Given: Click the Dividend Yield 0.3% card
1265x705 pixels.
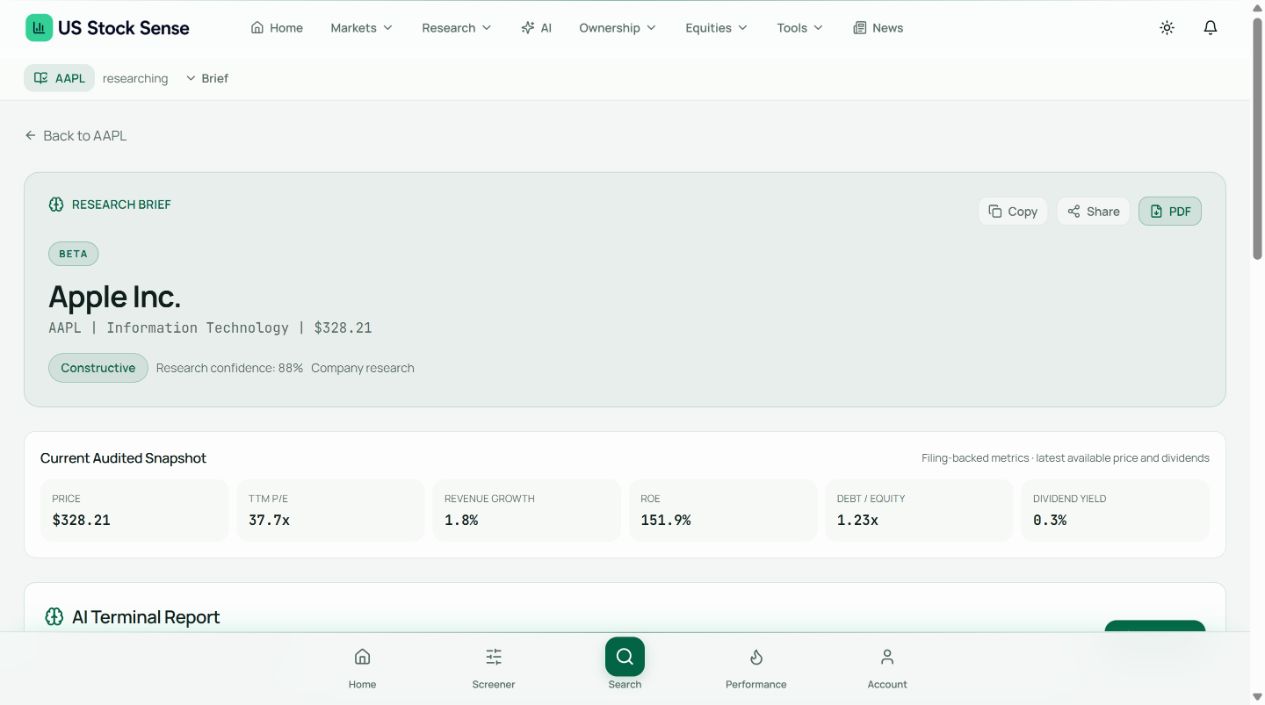Looking at the screenshot, I should [x=1115, y=510].
